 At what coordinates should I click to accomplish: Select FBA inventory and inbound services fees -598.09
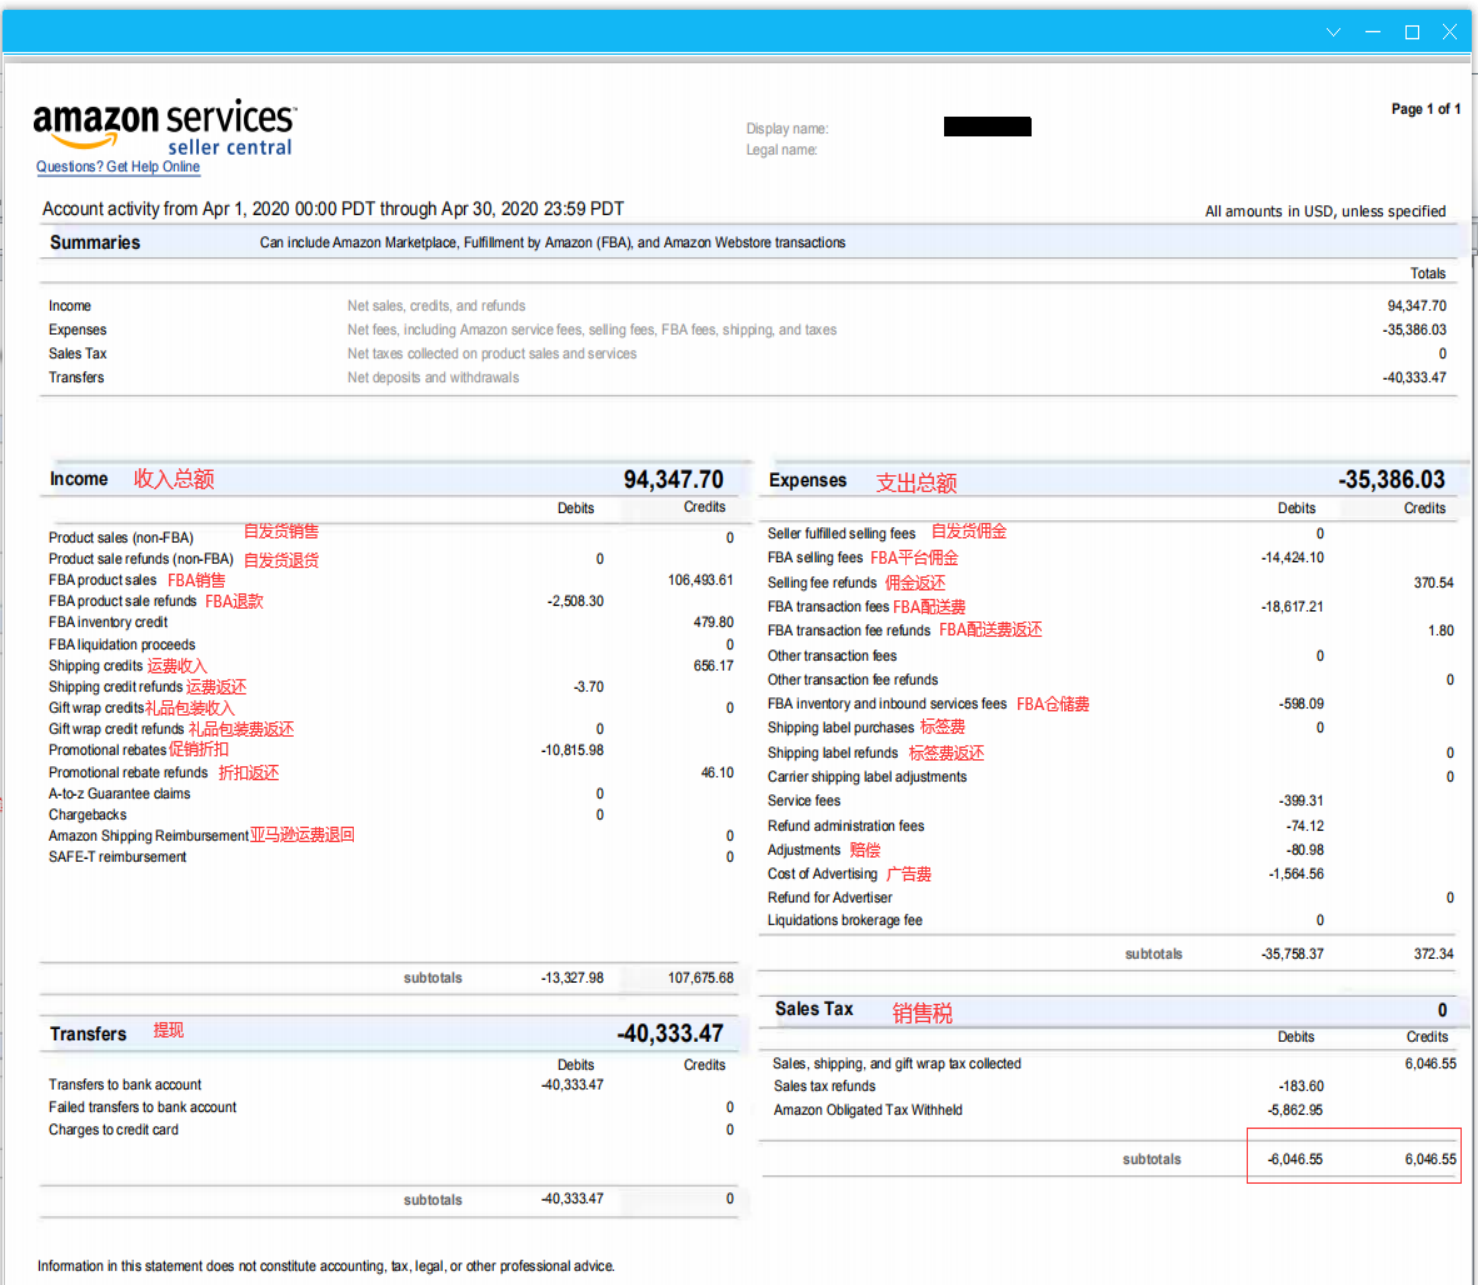(1301, 704)
